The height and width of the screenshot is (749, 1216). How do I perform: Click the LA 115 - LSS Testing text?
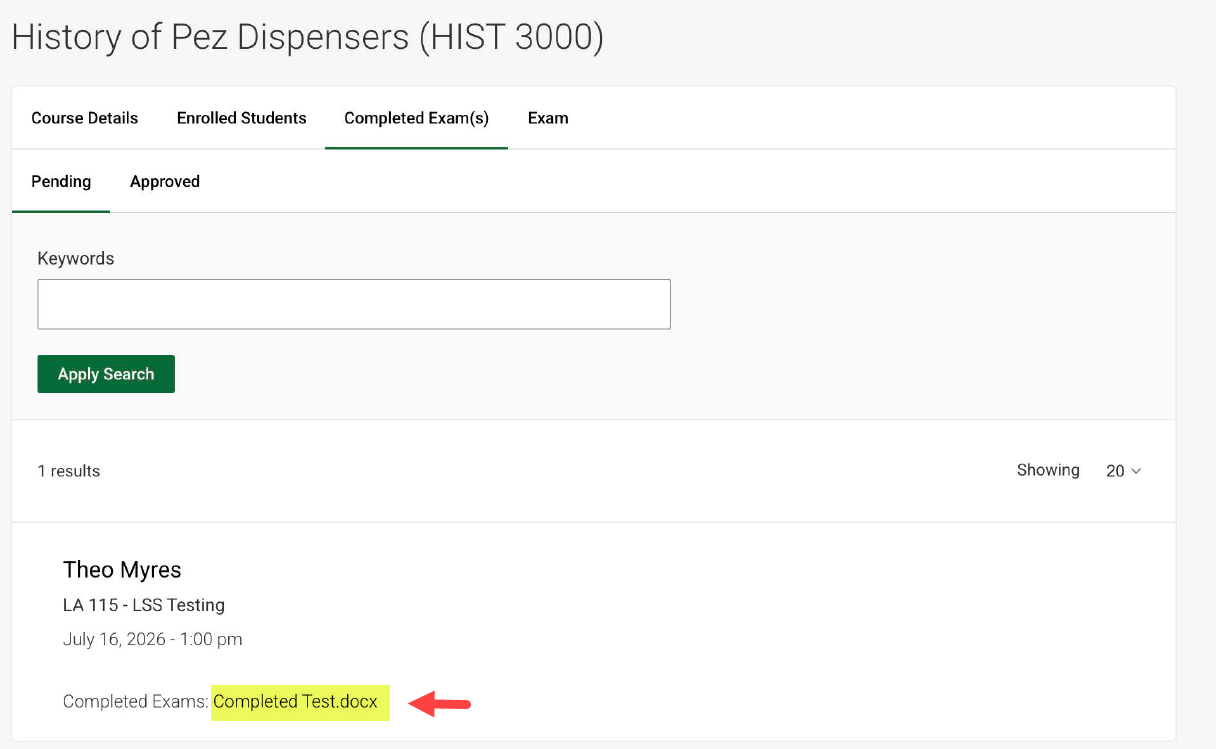coord(144,605)
